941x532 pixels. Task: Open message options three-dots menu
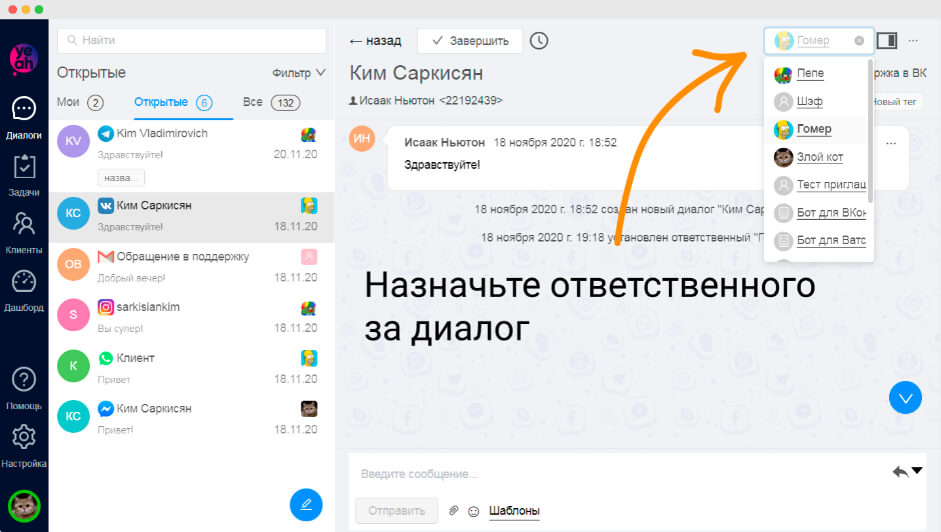tap(891, 144)
